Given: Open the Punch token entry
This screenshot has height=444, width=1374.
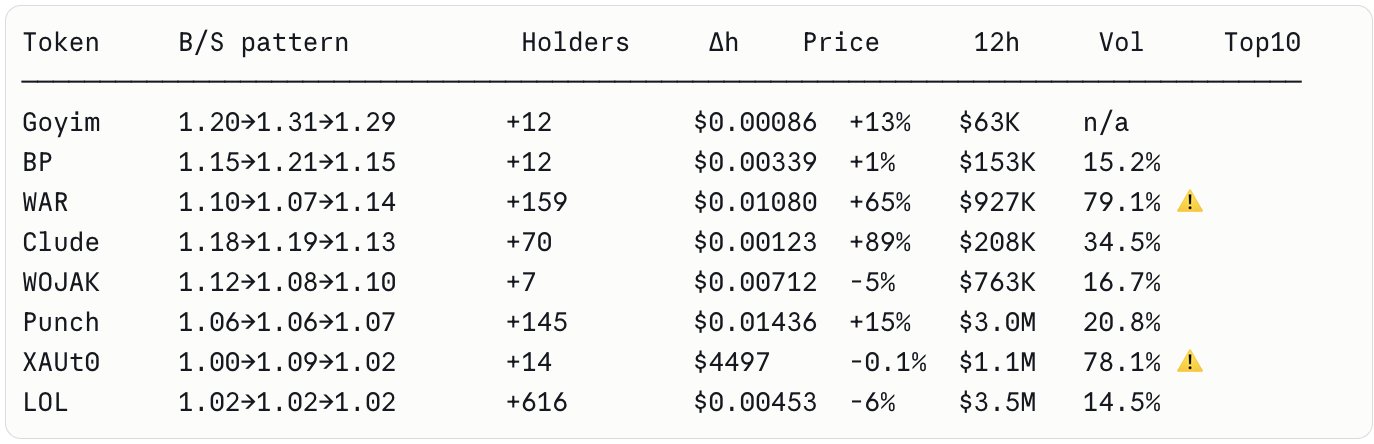Looking at the screenshot, I should tap(61, 323).
